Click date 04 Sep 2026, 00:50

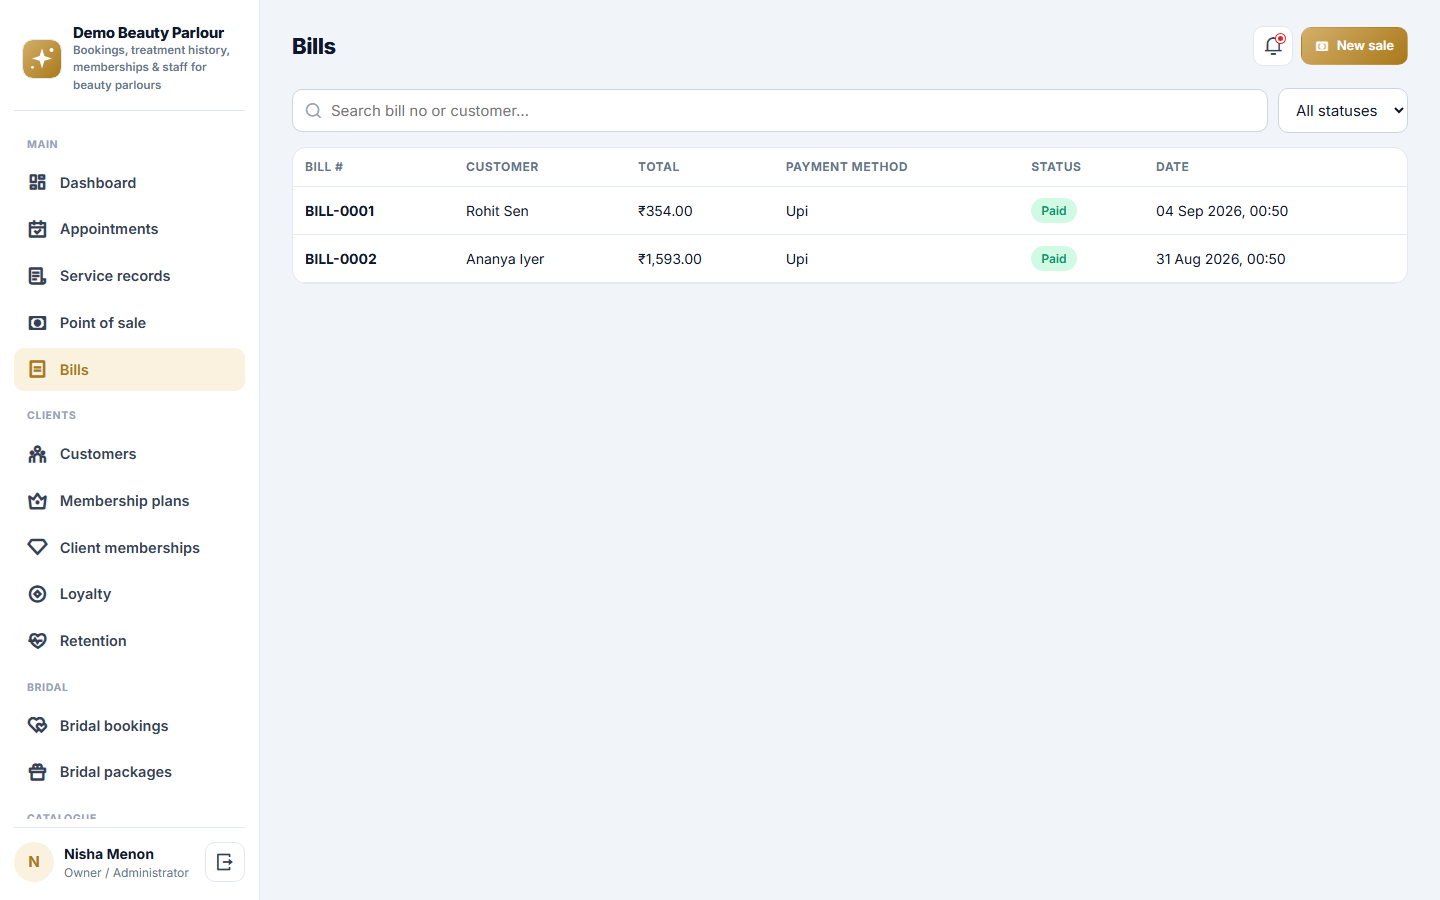[x=1222, y=211]
